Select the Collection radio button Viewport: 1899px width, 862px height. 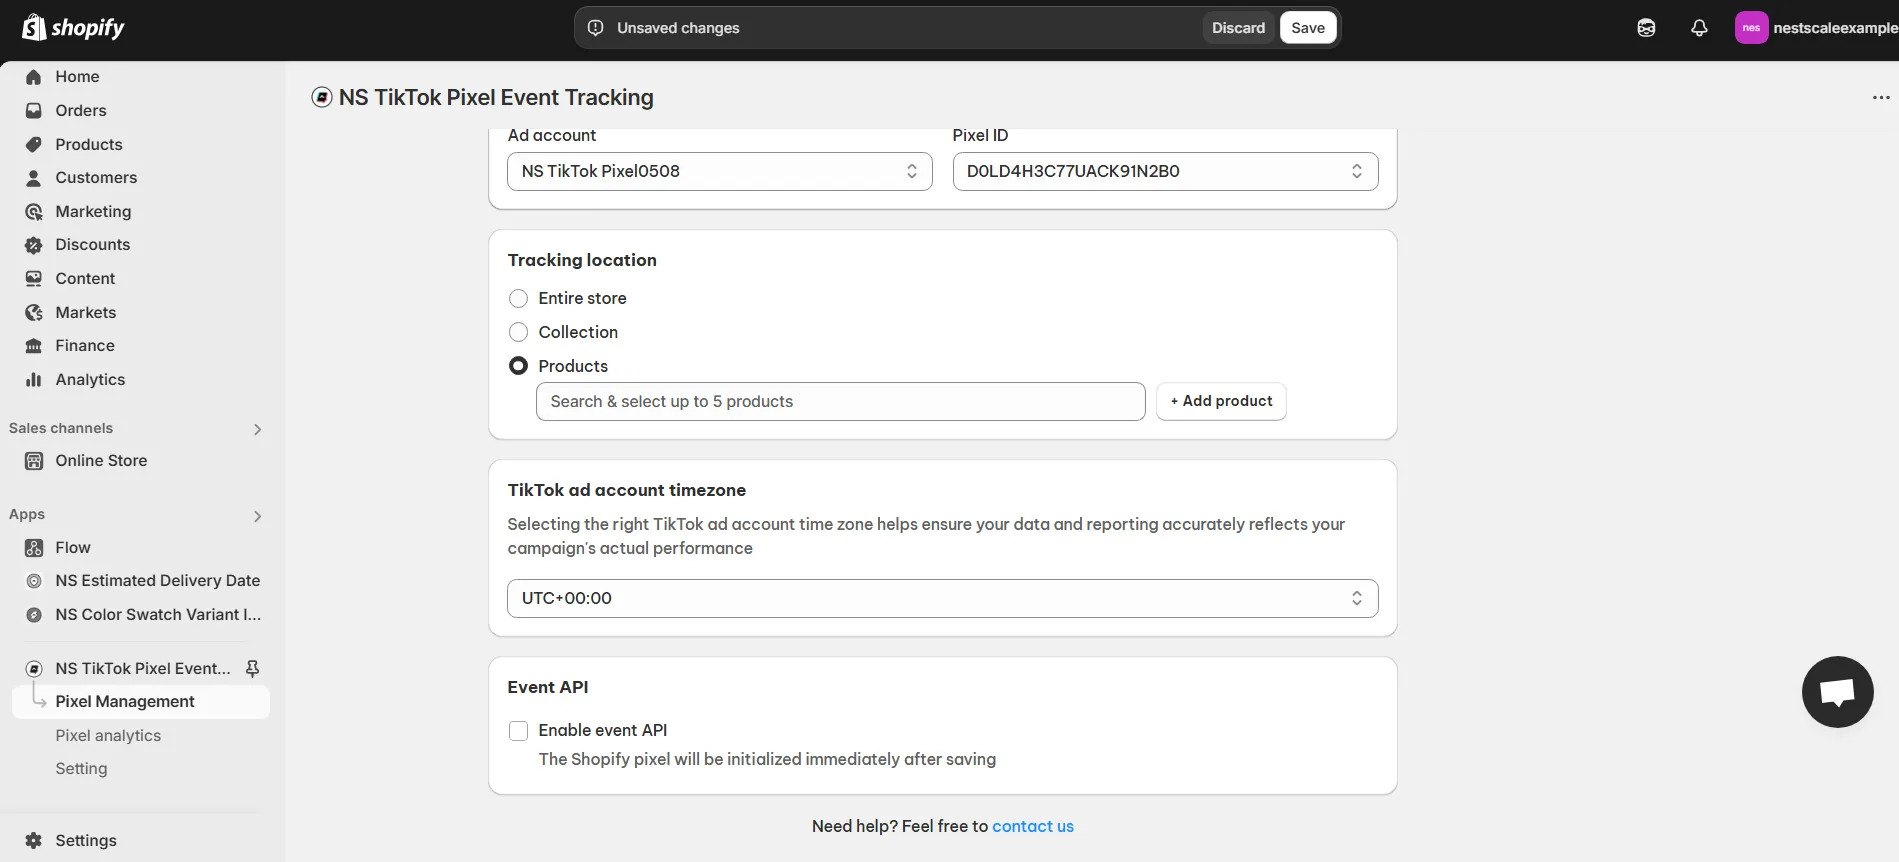pos(518,332)
